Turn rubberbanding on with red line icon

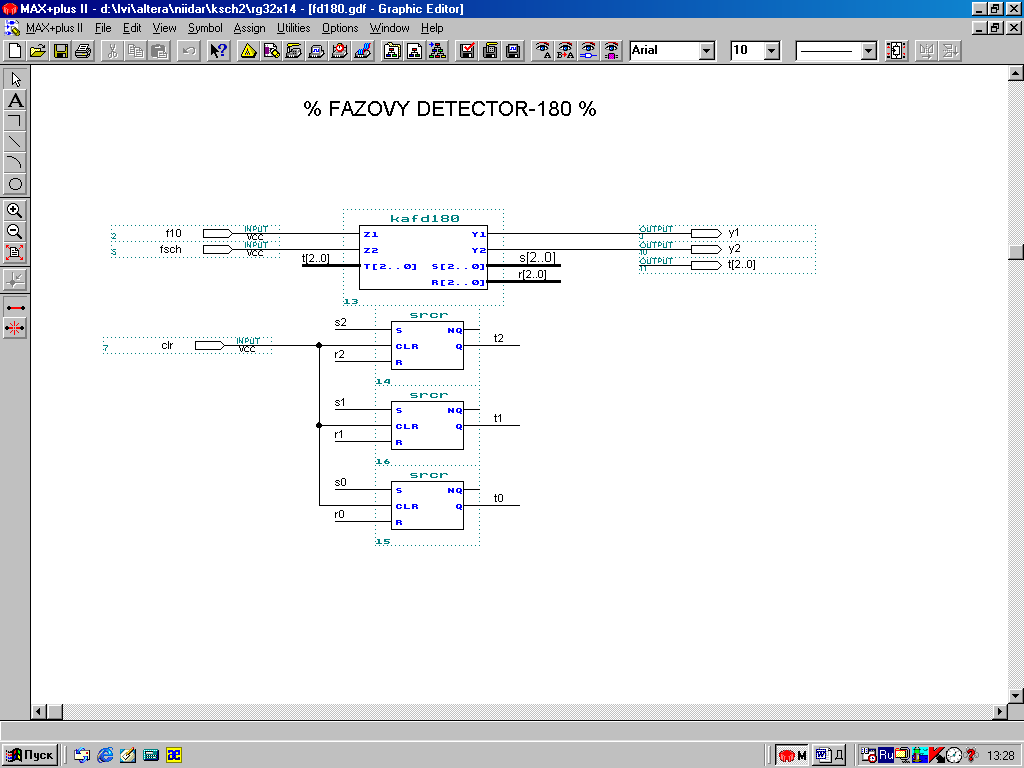tap(15, 307)
